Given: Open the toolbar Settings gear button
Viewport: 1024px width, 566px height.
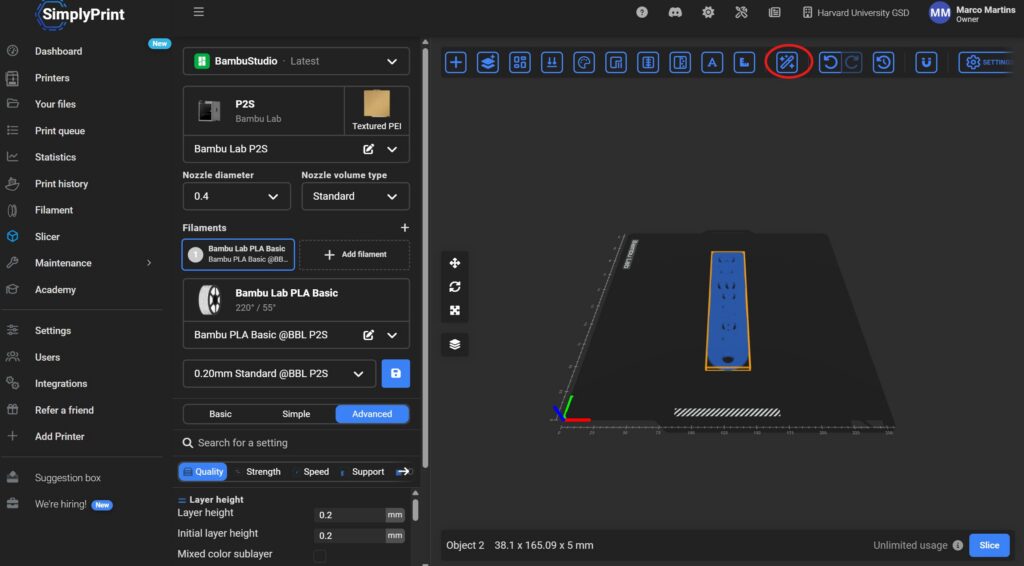Looking at the screenshot, I should (x=987, y=63).
